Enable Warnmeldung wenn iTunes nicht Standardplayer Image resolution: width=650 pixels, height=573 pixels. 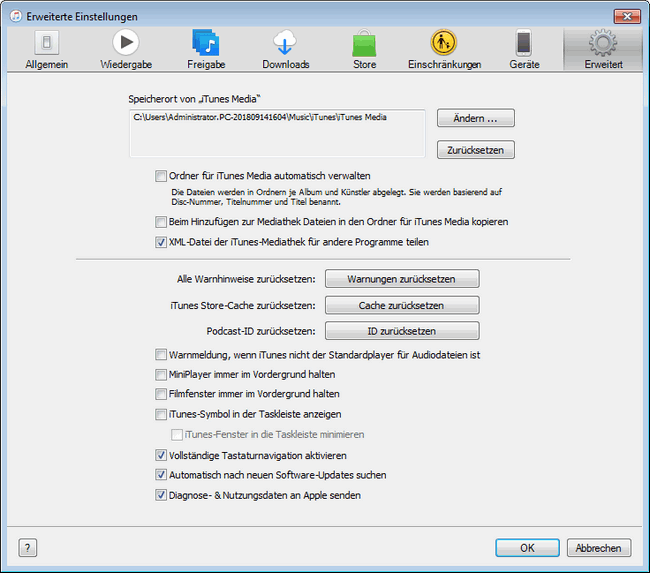pos(161,355)
